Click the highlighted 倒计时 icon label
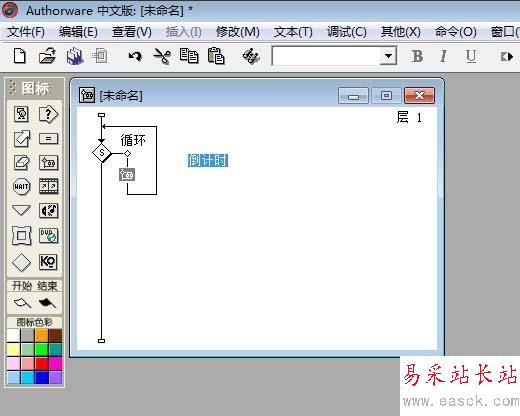The image size is (520, 416). (208, 160)
